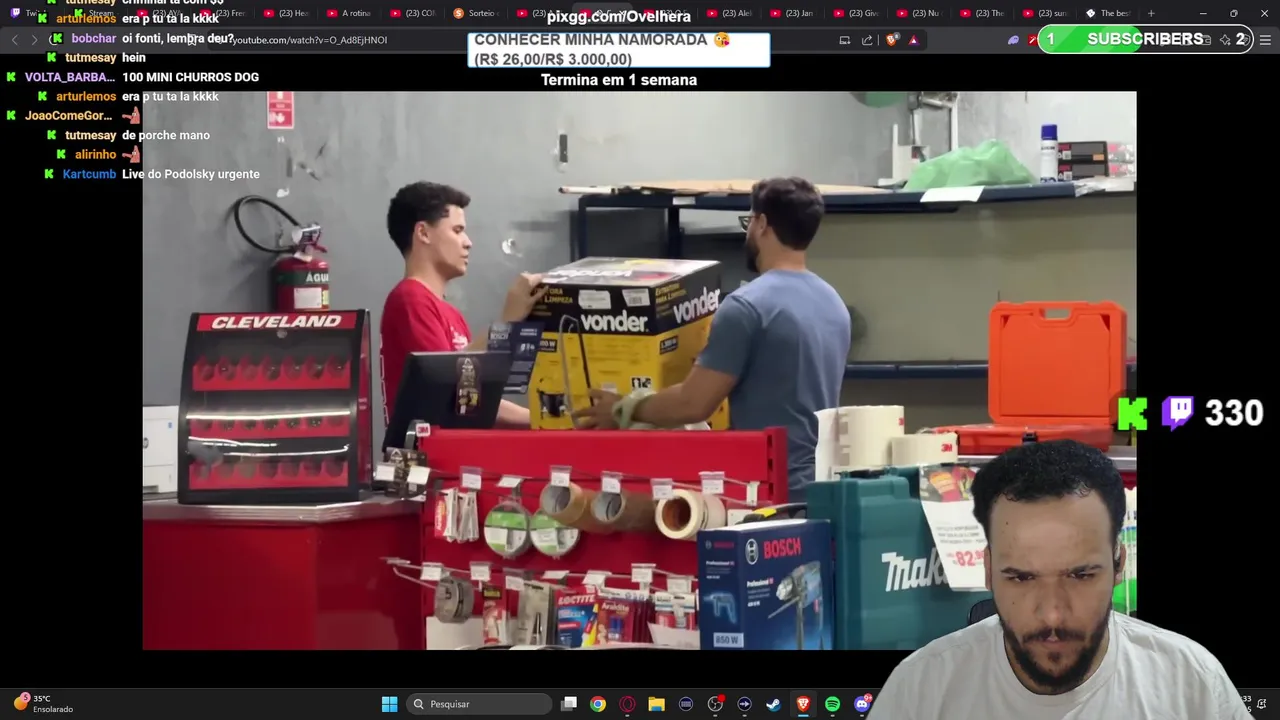Viewport: 1280px width, 720px height.
Task: Switch to the '(23) The' YouTube tab
Action: (981, 13)
